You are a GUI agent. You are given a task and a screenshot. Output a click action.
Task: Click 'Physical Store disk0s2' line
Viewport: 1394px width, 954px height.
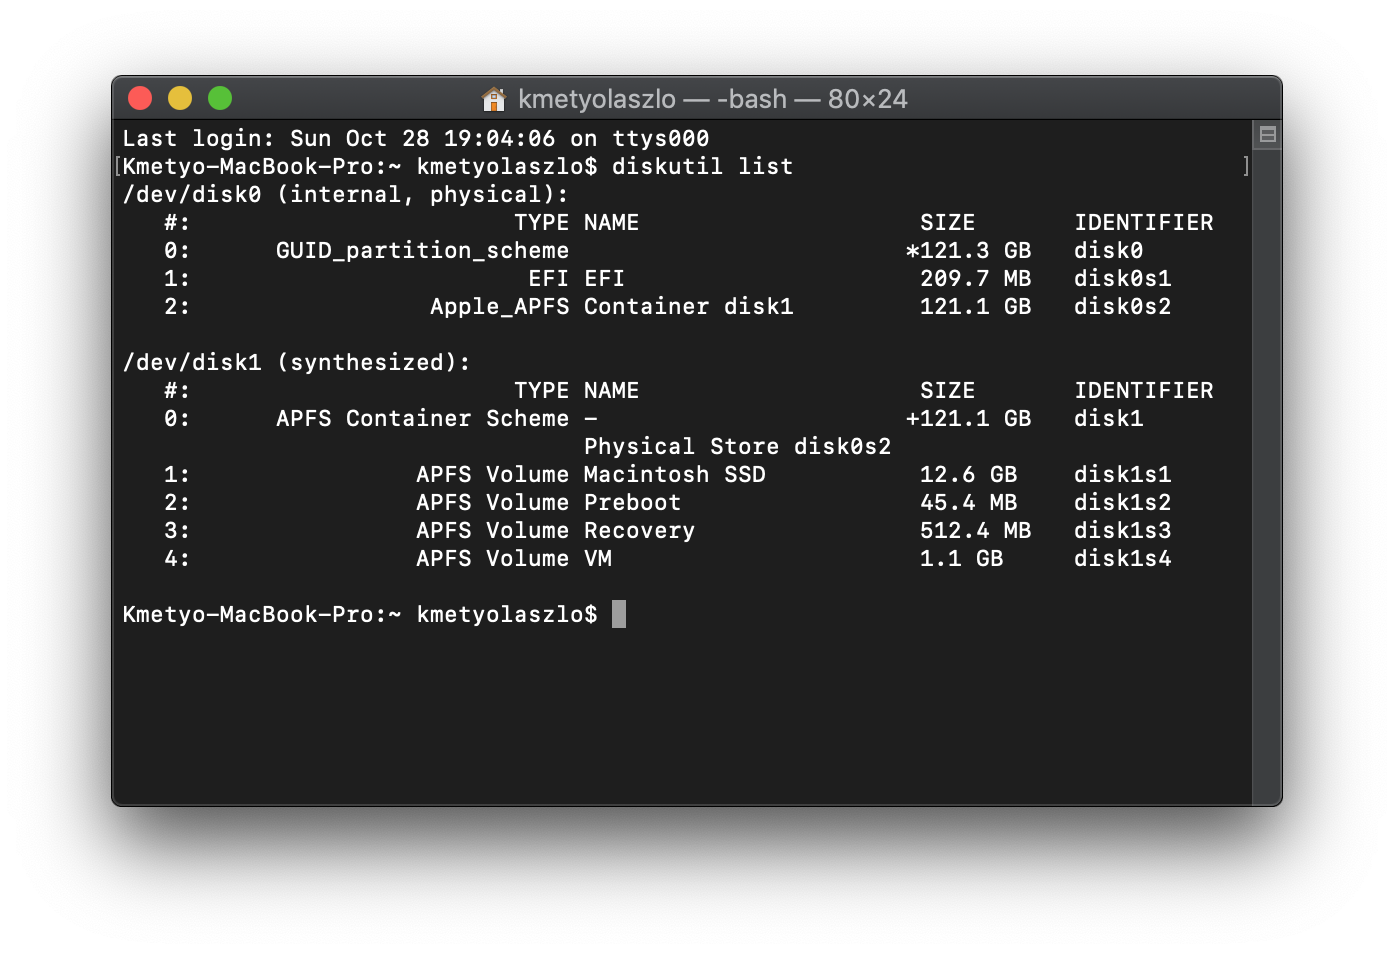pos(737,447)
